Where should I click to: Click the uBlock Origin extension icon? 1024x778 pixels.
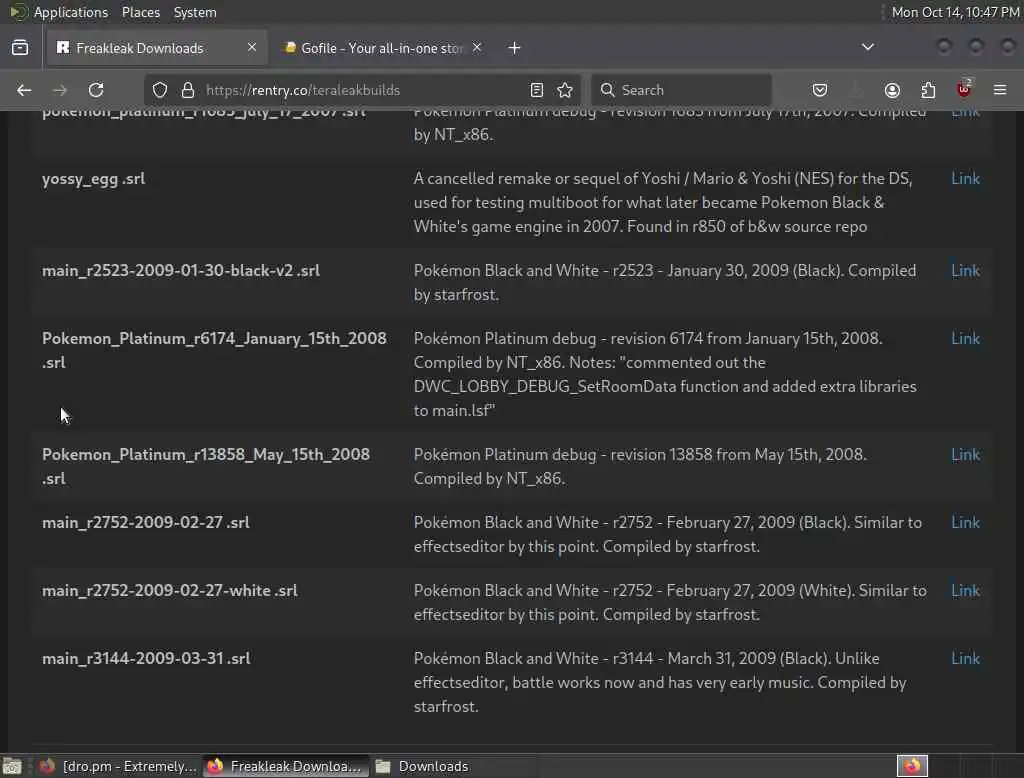(964, 89)
